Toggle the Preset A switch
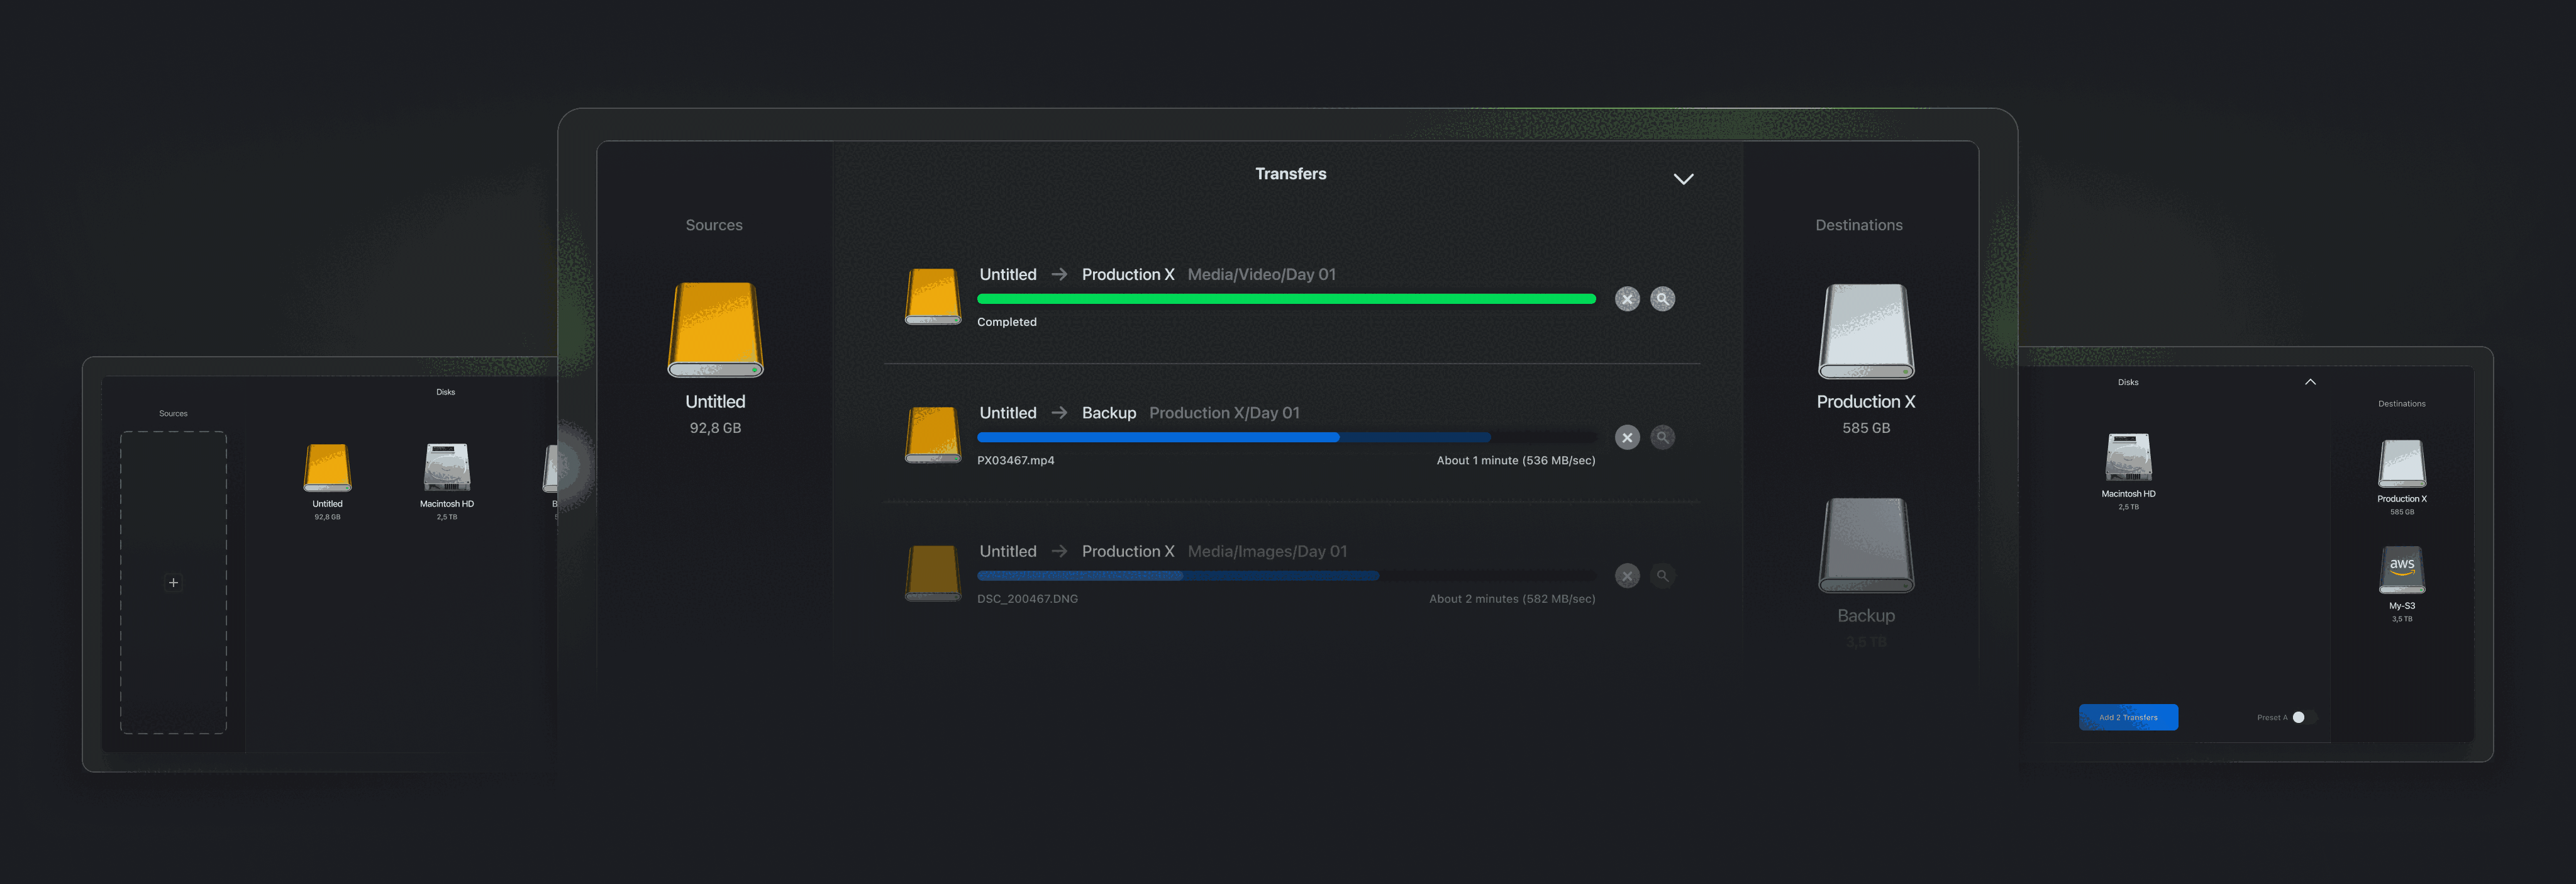 (x=2302, y=717)
